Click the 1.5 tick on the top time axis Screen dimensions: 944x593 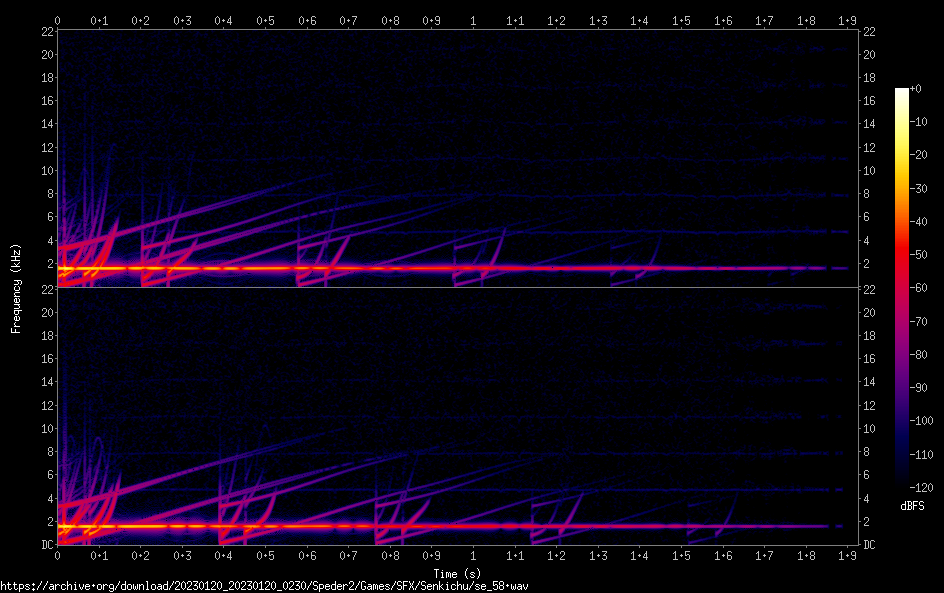pyautogui.click(x=680, y=20)
